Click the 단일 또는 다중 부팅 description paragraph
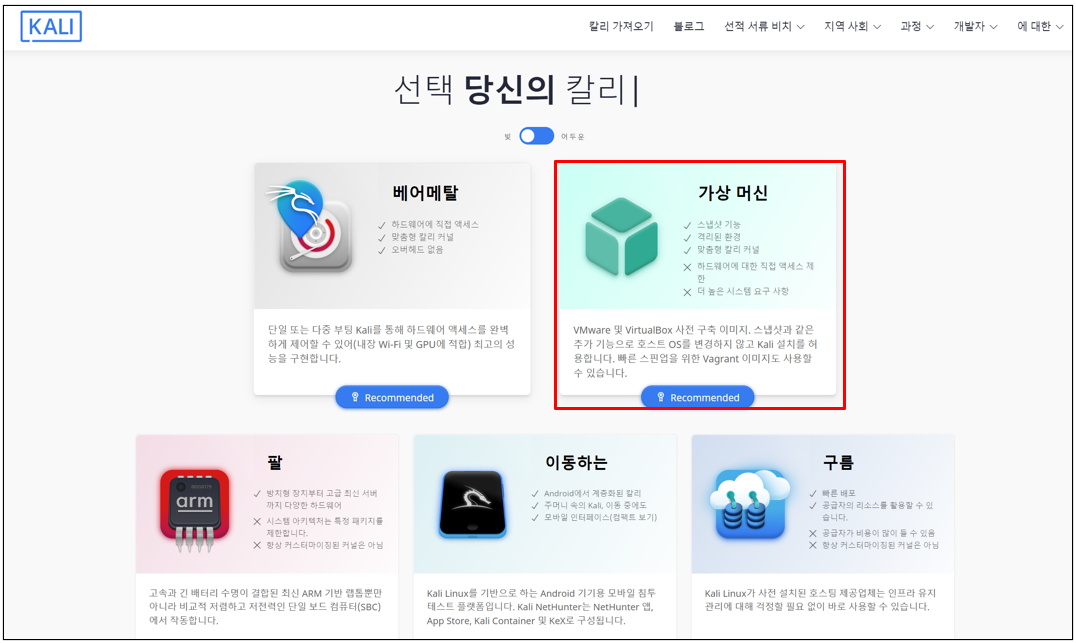The height and width of the screenshot is (643, 1076). click(x=391, y=344)
